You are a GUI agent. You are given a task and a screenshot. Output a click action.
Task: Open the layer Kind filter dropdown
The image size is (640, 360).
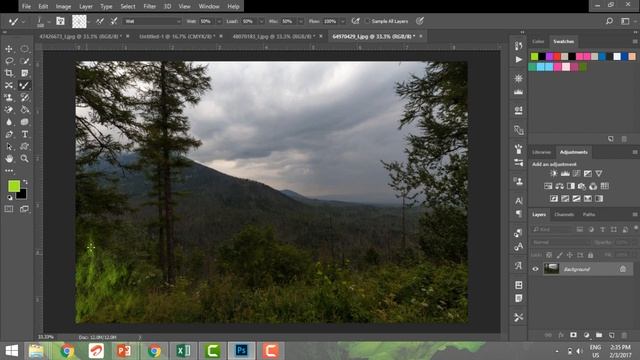click(552, 230)
